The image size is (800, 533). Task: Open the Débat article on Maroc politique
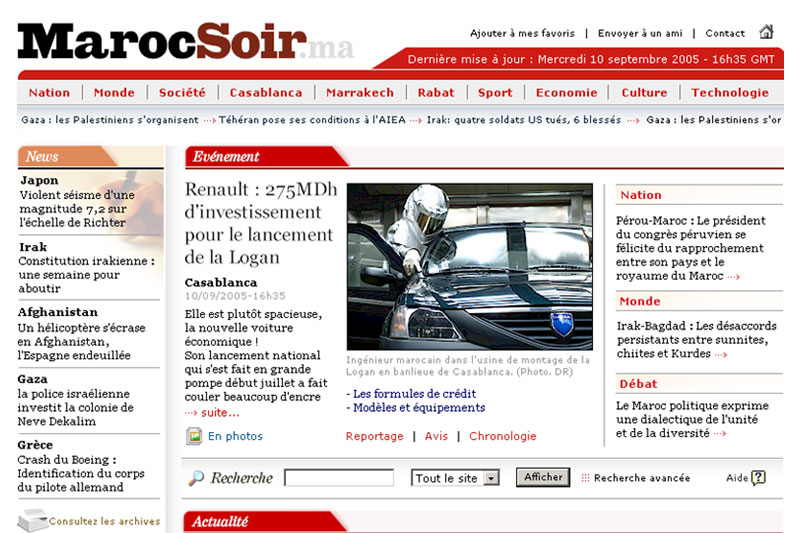692,420
